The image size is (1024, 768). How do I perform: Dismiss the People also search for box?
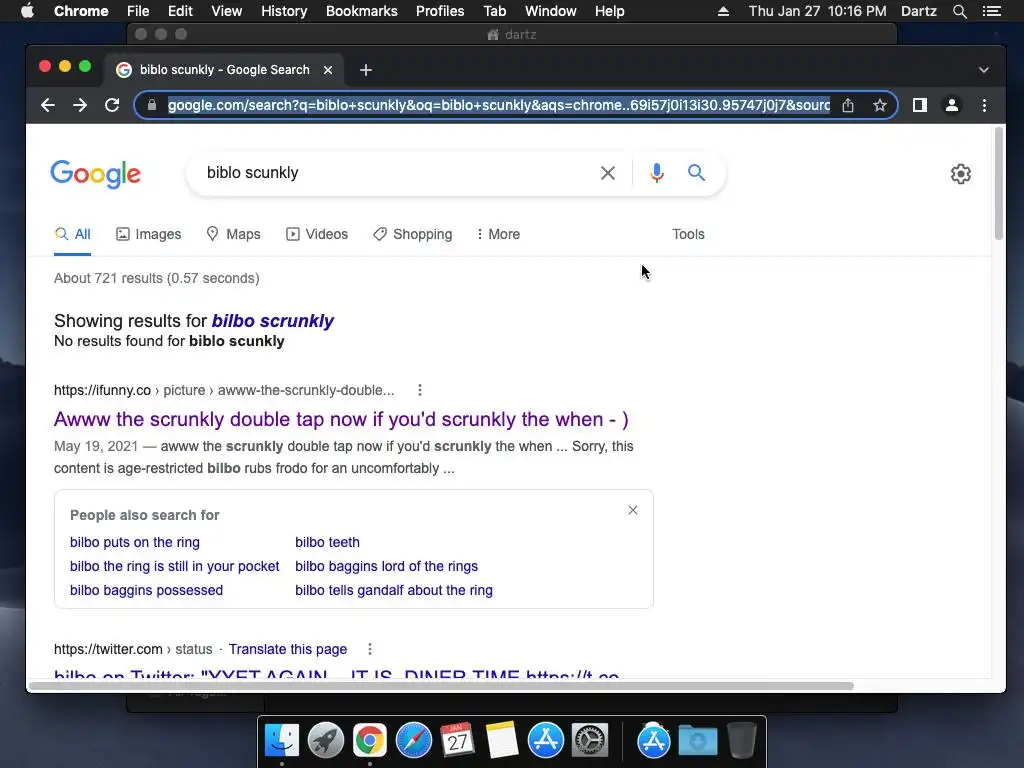[633, 510]
